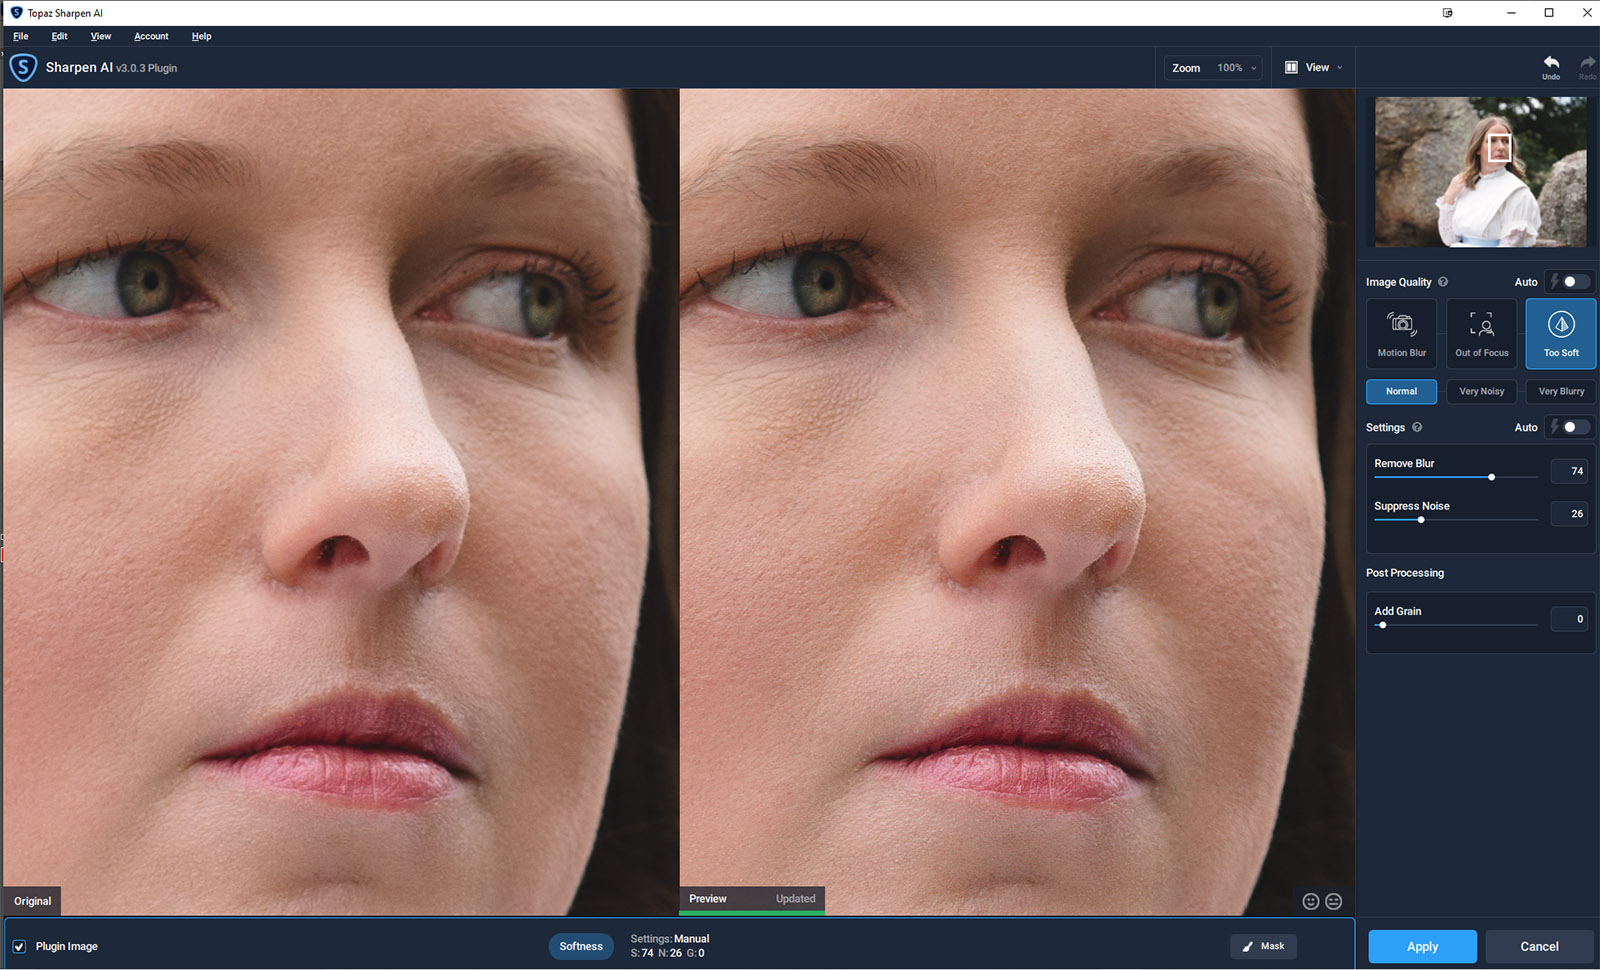The image size is (1600, 970).
Task: Toggle the Settings Auto switch
Action: [x=1574, y=427]
